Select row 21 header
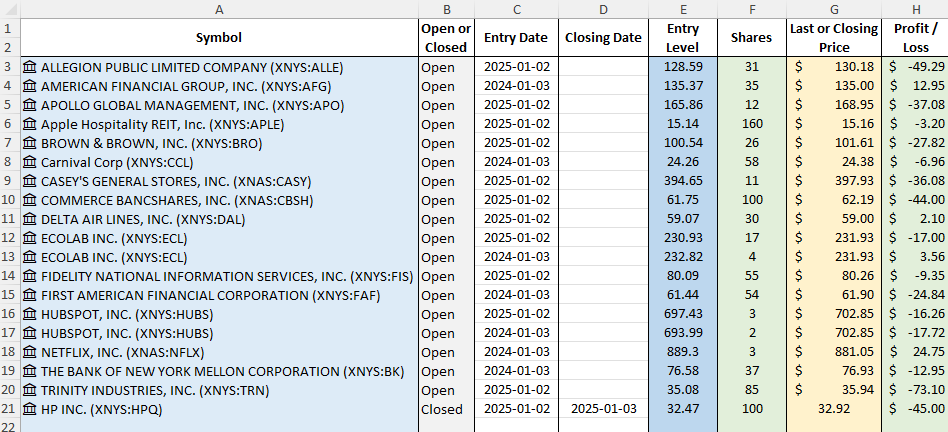Viewport: 948px width, 432px height. tap(9, 409)
